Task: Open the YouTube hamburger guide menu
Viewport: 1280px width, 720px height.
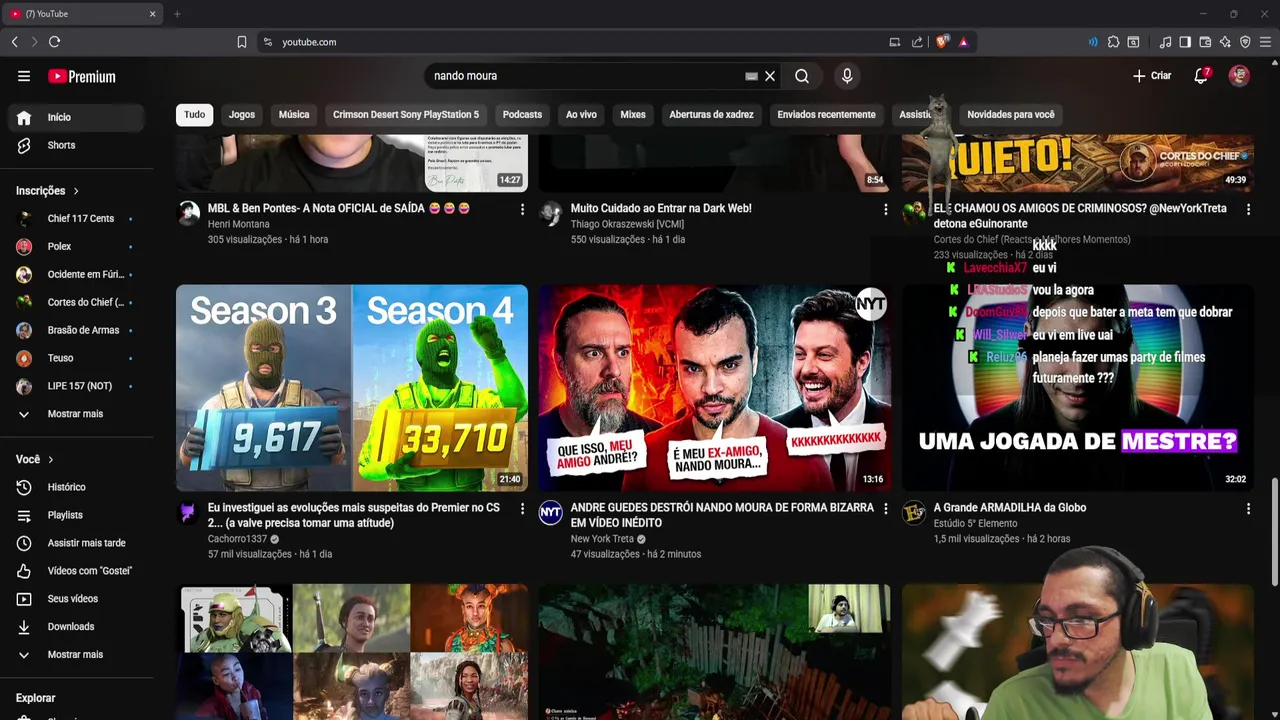Action: pyautogui.click(x=24, y=76)
